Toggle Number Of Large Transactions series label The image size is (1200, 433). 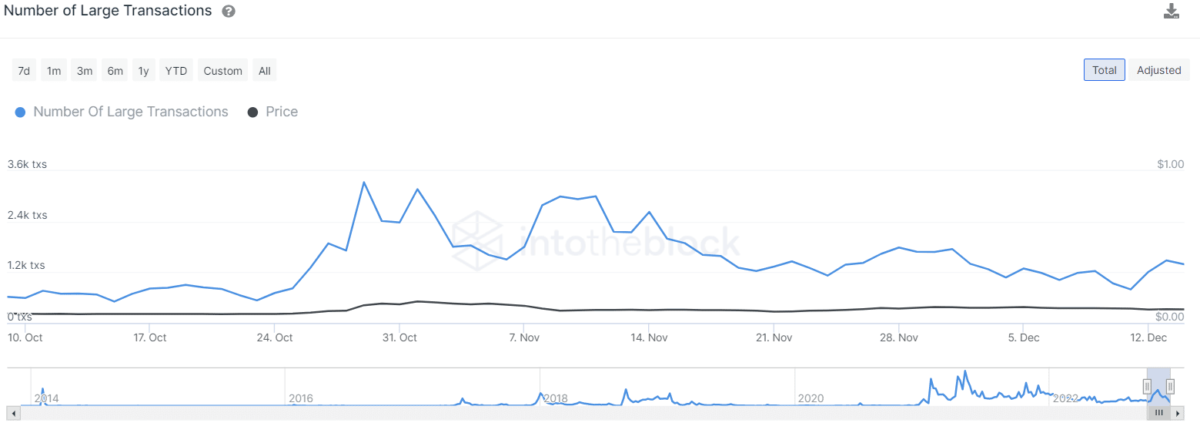130,112
